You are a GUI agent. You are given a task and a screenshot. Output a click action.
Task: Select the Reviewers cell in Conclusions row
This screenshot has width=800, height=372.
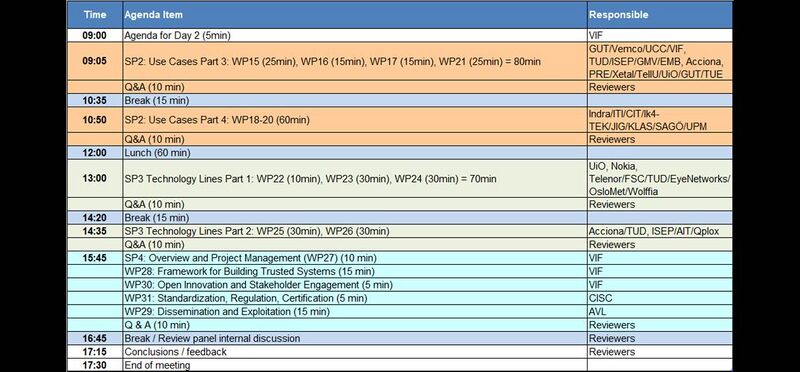click(660, 352)
